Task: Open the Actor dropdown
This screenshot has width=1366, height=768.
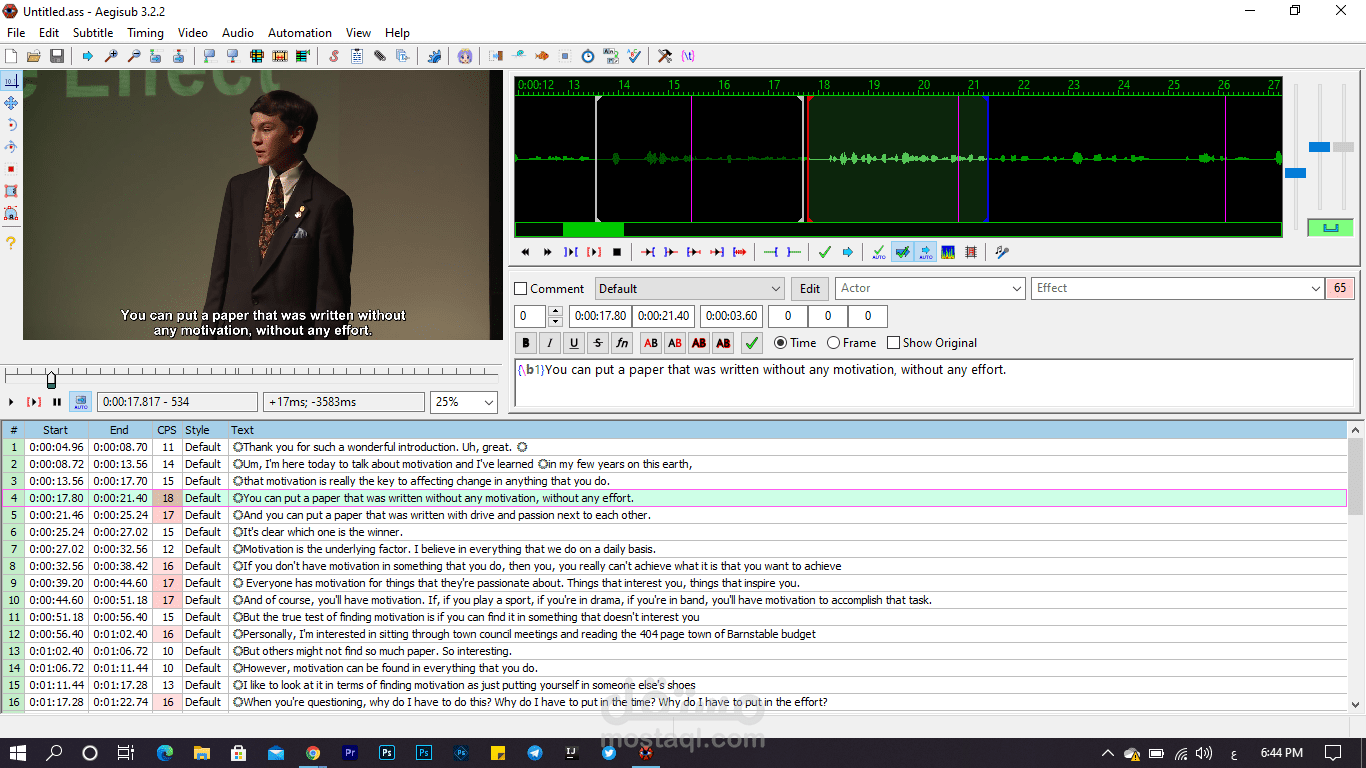Action: 930,289
